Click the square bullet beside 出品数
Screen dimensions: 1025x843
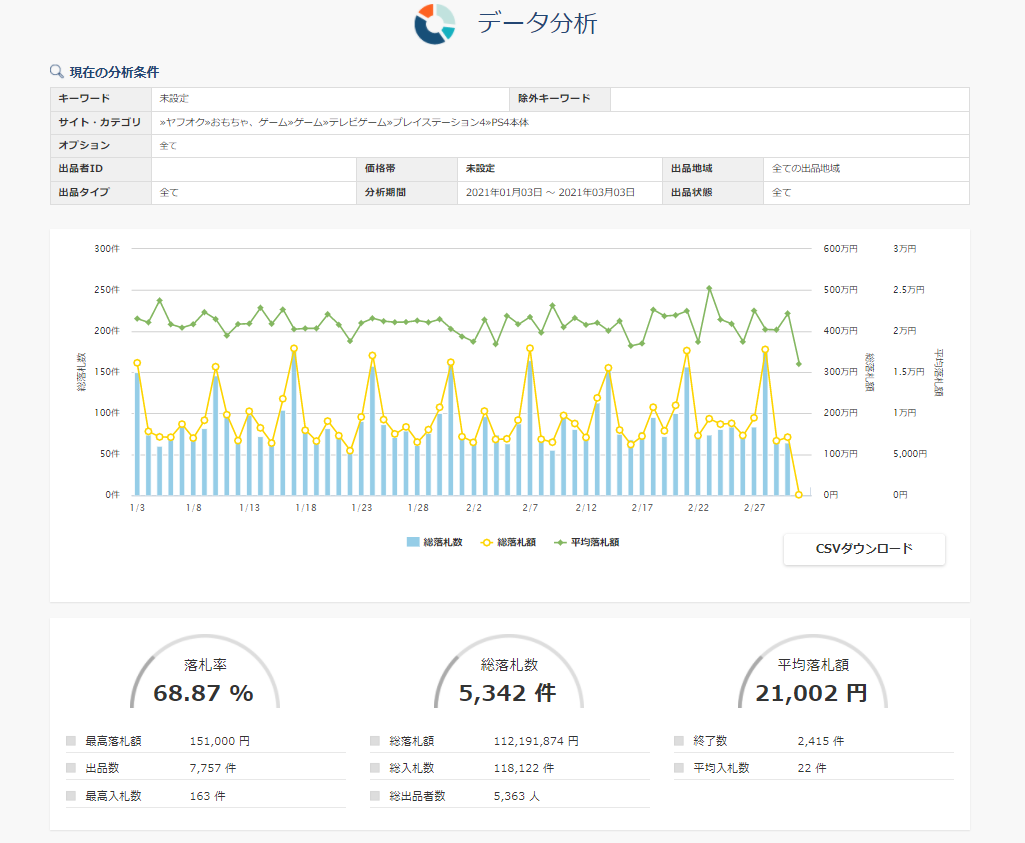71,768
